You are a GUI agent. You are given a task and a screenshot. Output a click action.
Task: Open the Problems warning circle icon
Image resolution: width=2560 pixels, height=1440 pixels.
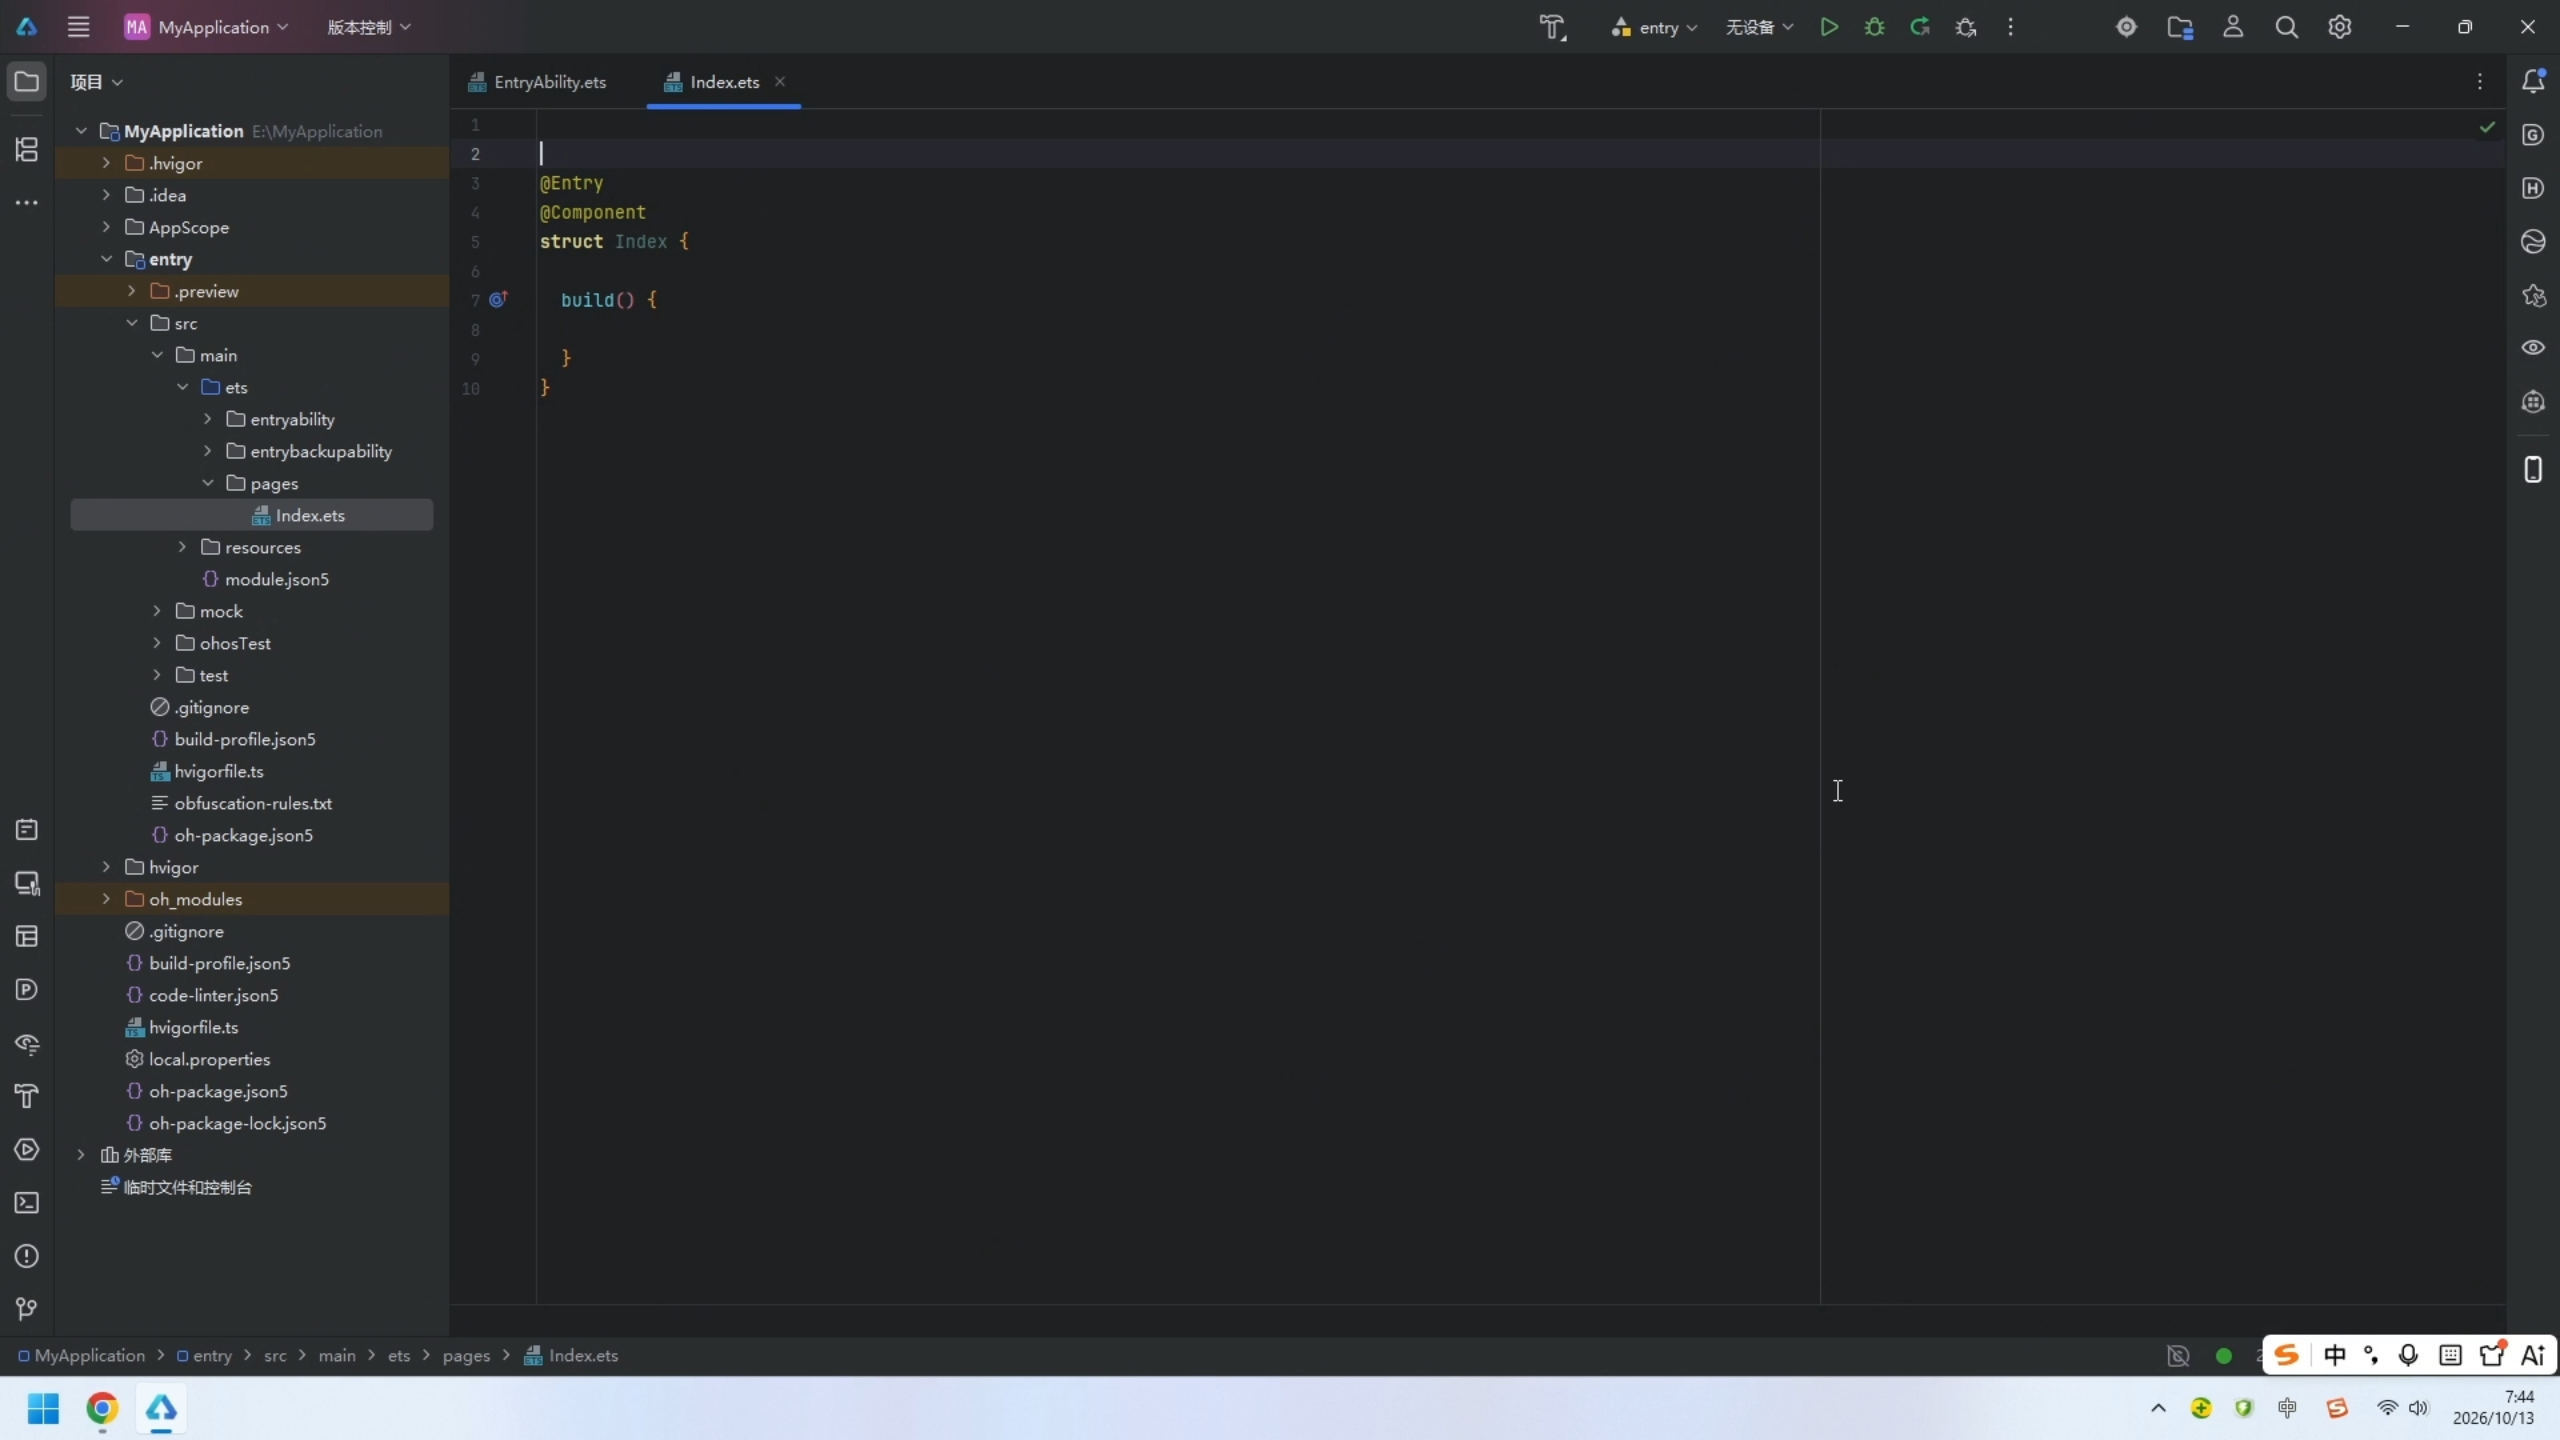[27, 1256]
